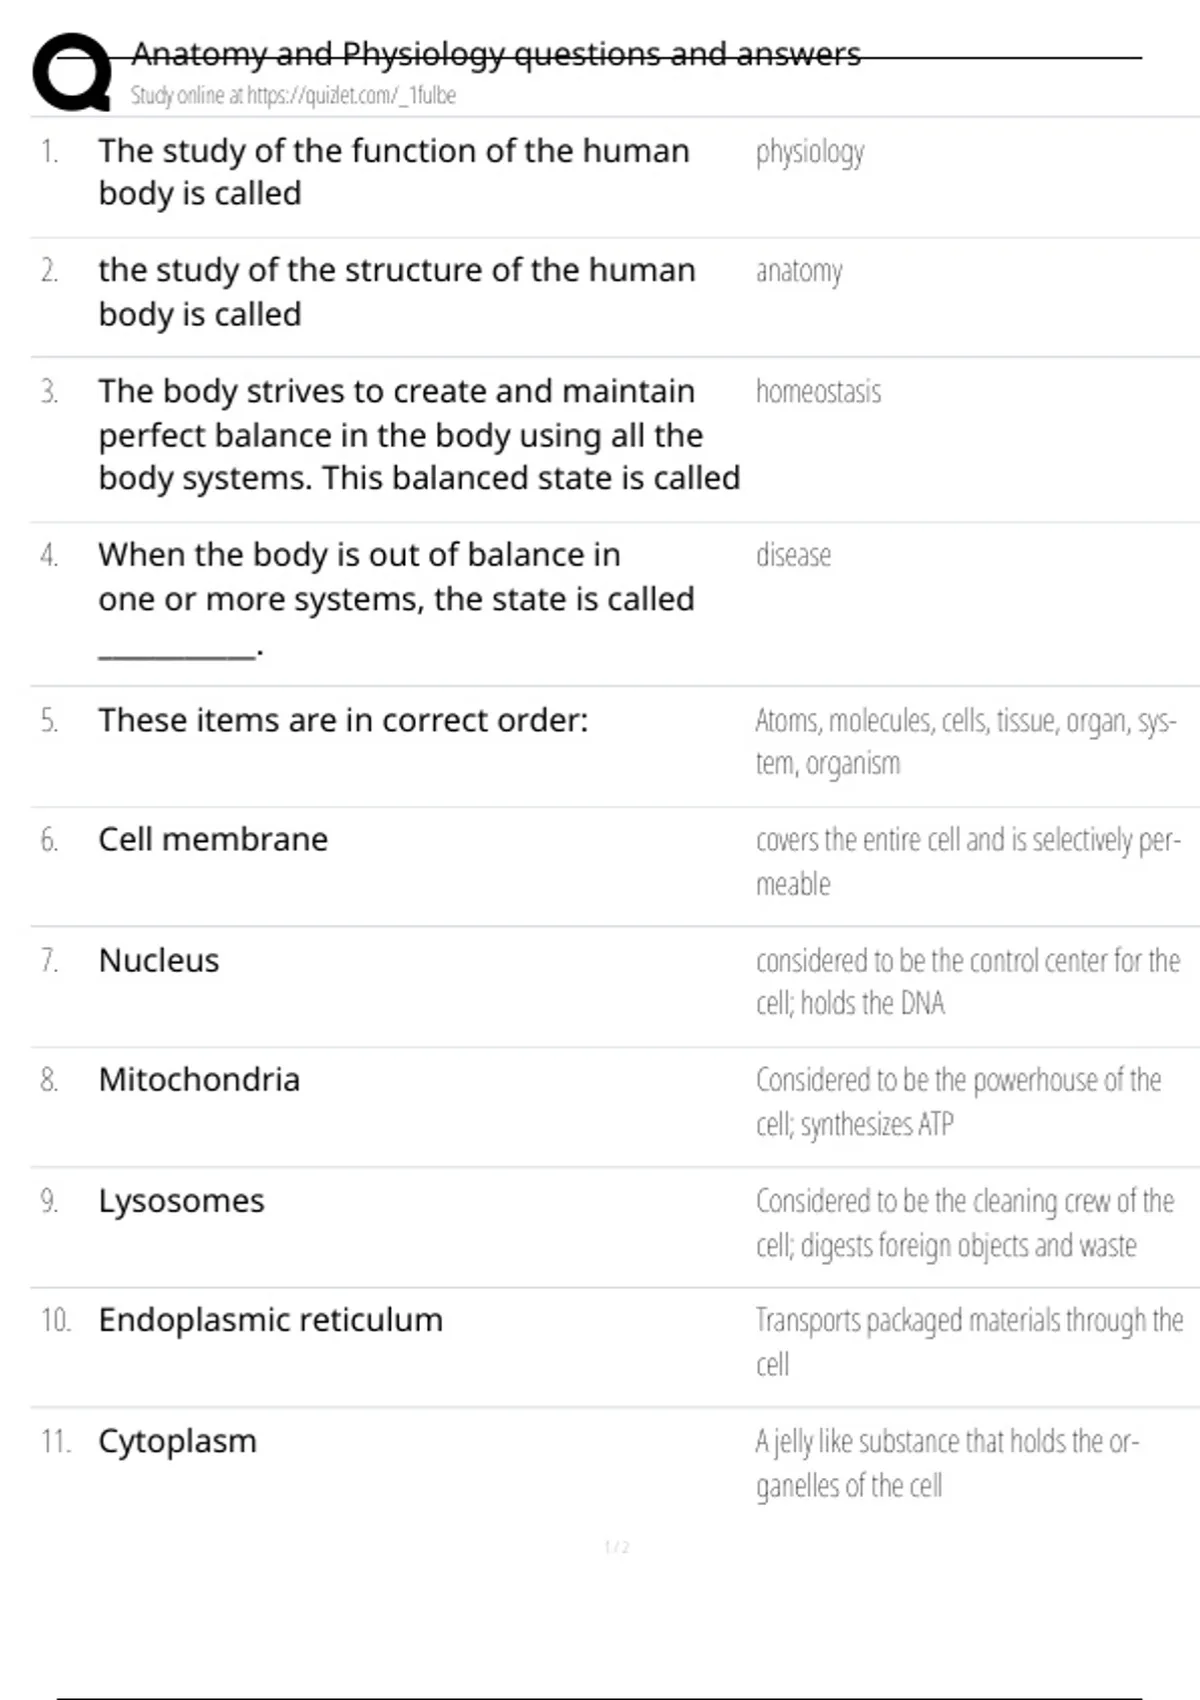Click the "Cytoplasm" term

click(177, 1442)
